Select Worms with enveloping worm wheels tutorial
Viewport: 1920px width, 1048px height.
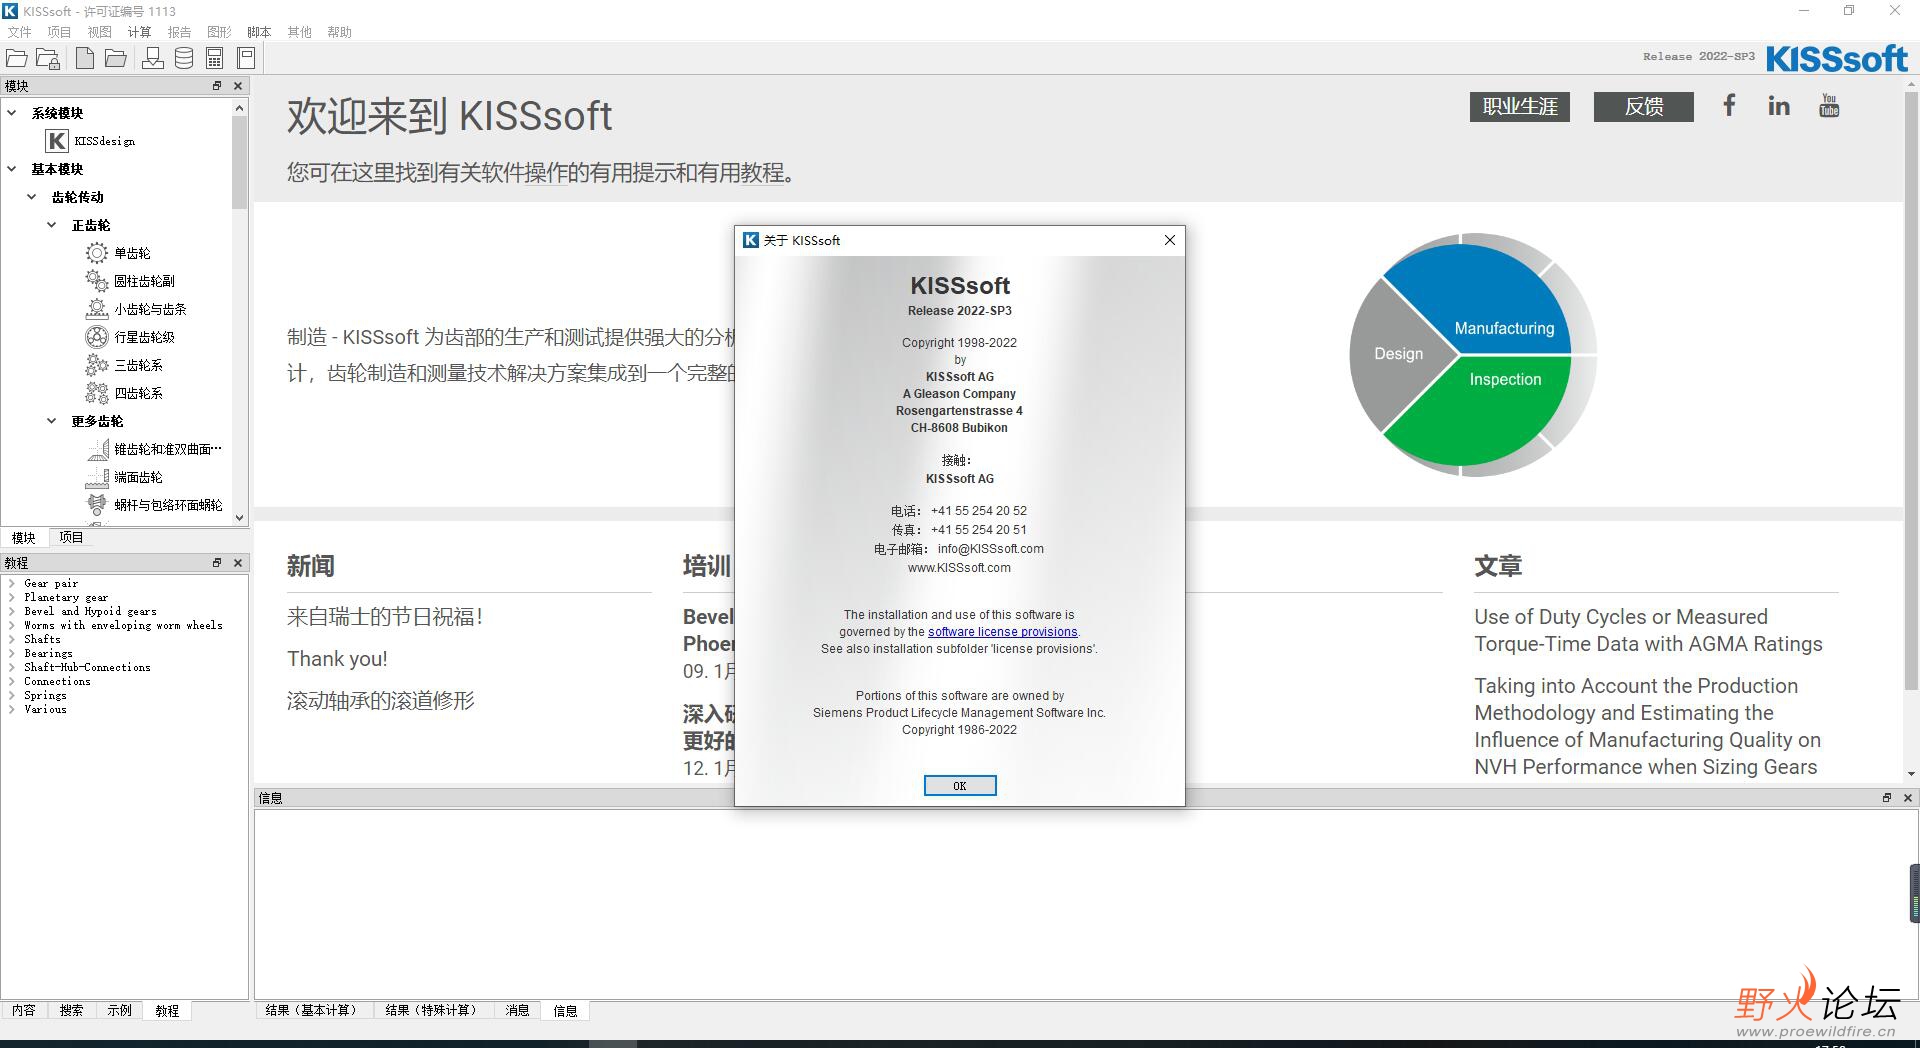pos(123,625)
